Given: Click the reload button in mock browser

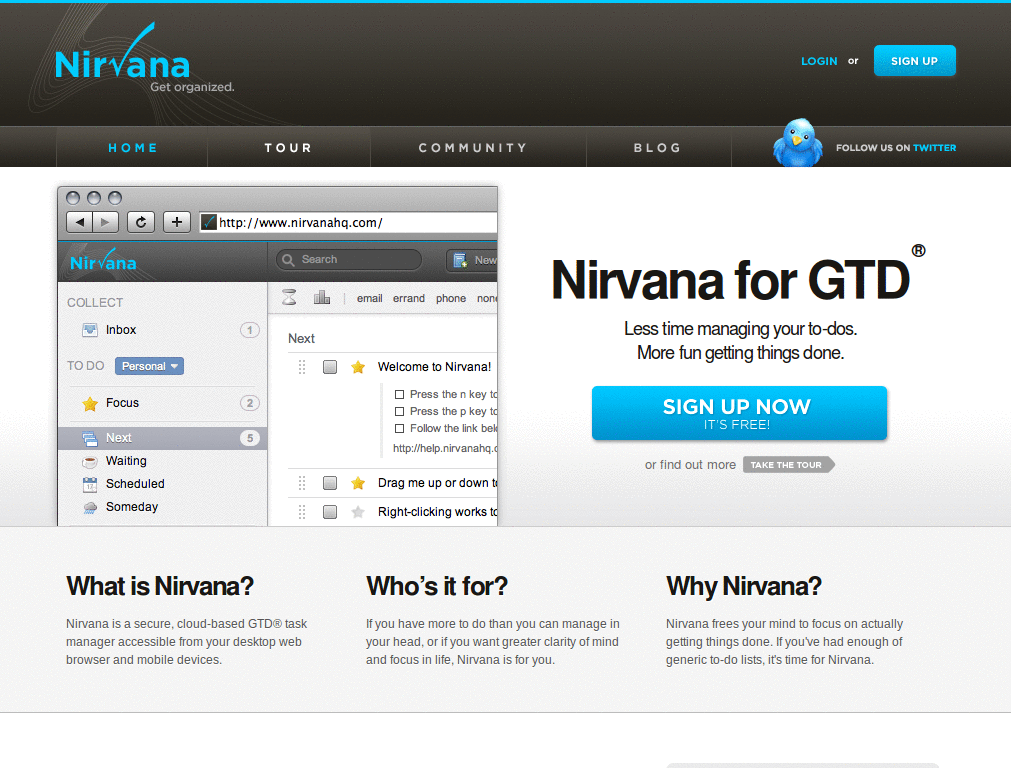Looking at the screenshot, I should (x=140, y=222).
